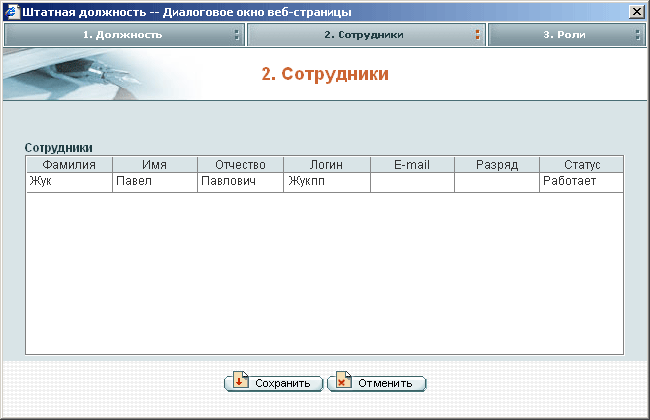Viewport: 650px width, 420px height.
Task: Select the Павел name cell
Action: pos(155,182)
